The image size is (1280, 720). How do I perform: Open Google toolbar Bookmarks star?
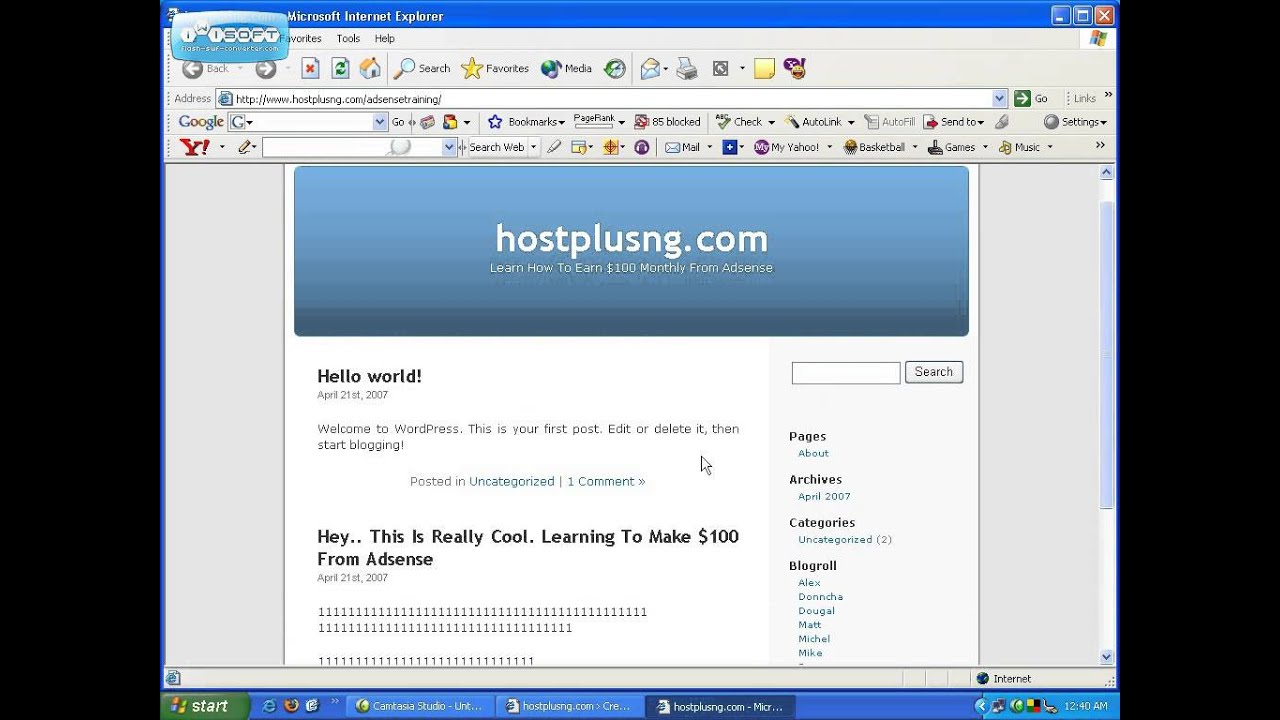(525, 122)
